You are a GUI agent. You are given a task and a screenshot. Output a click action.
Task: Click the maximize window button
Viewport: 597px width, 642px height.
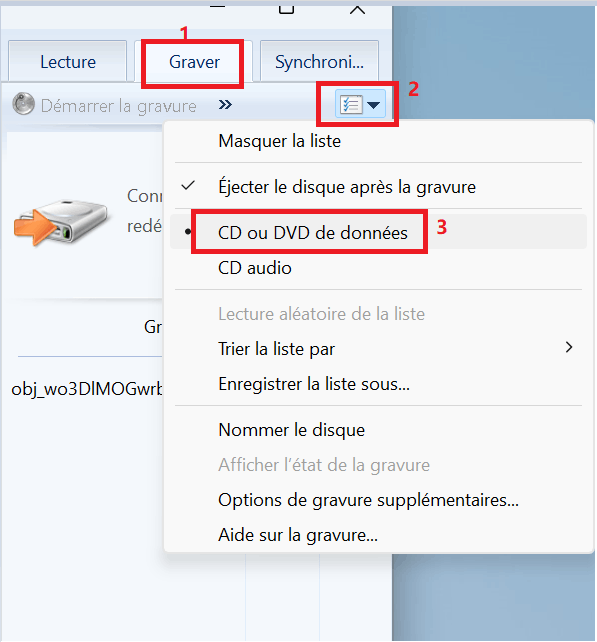click(286, 8)
